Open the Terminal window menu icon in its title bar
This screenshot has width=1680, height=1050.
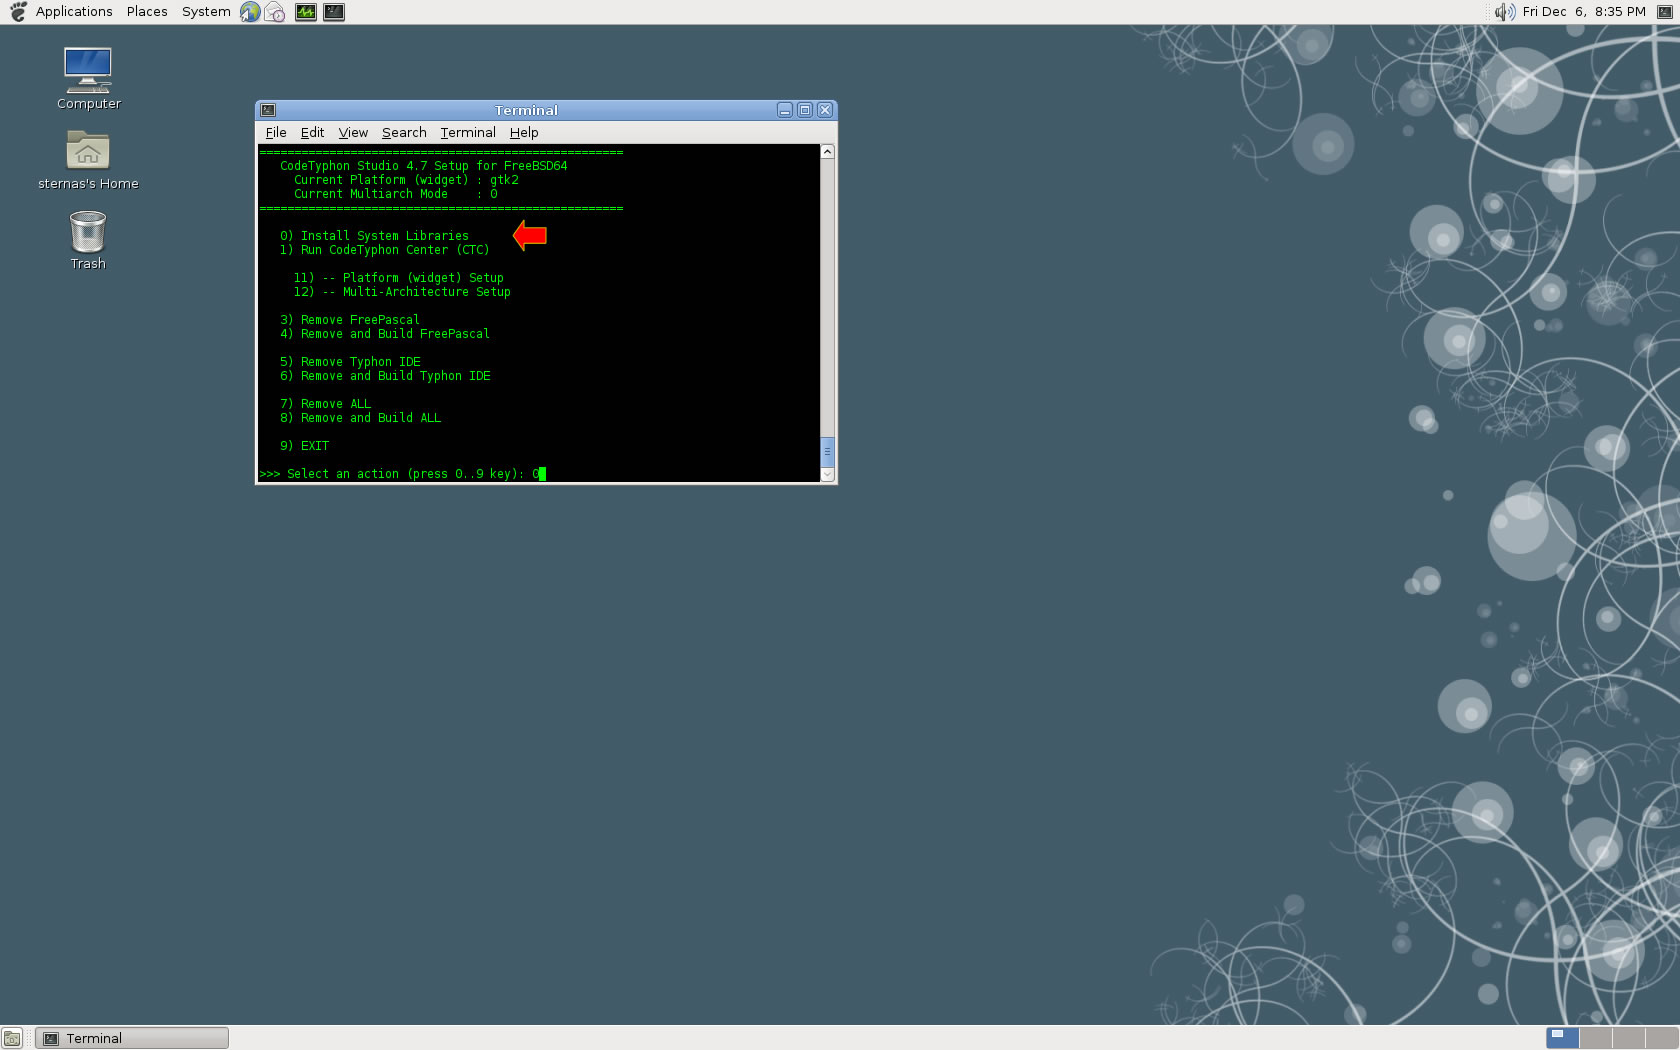click(x=268, y=110)
